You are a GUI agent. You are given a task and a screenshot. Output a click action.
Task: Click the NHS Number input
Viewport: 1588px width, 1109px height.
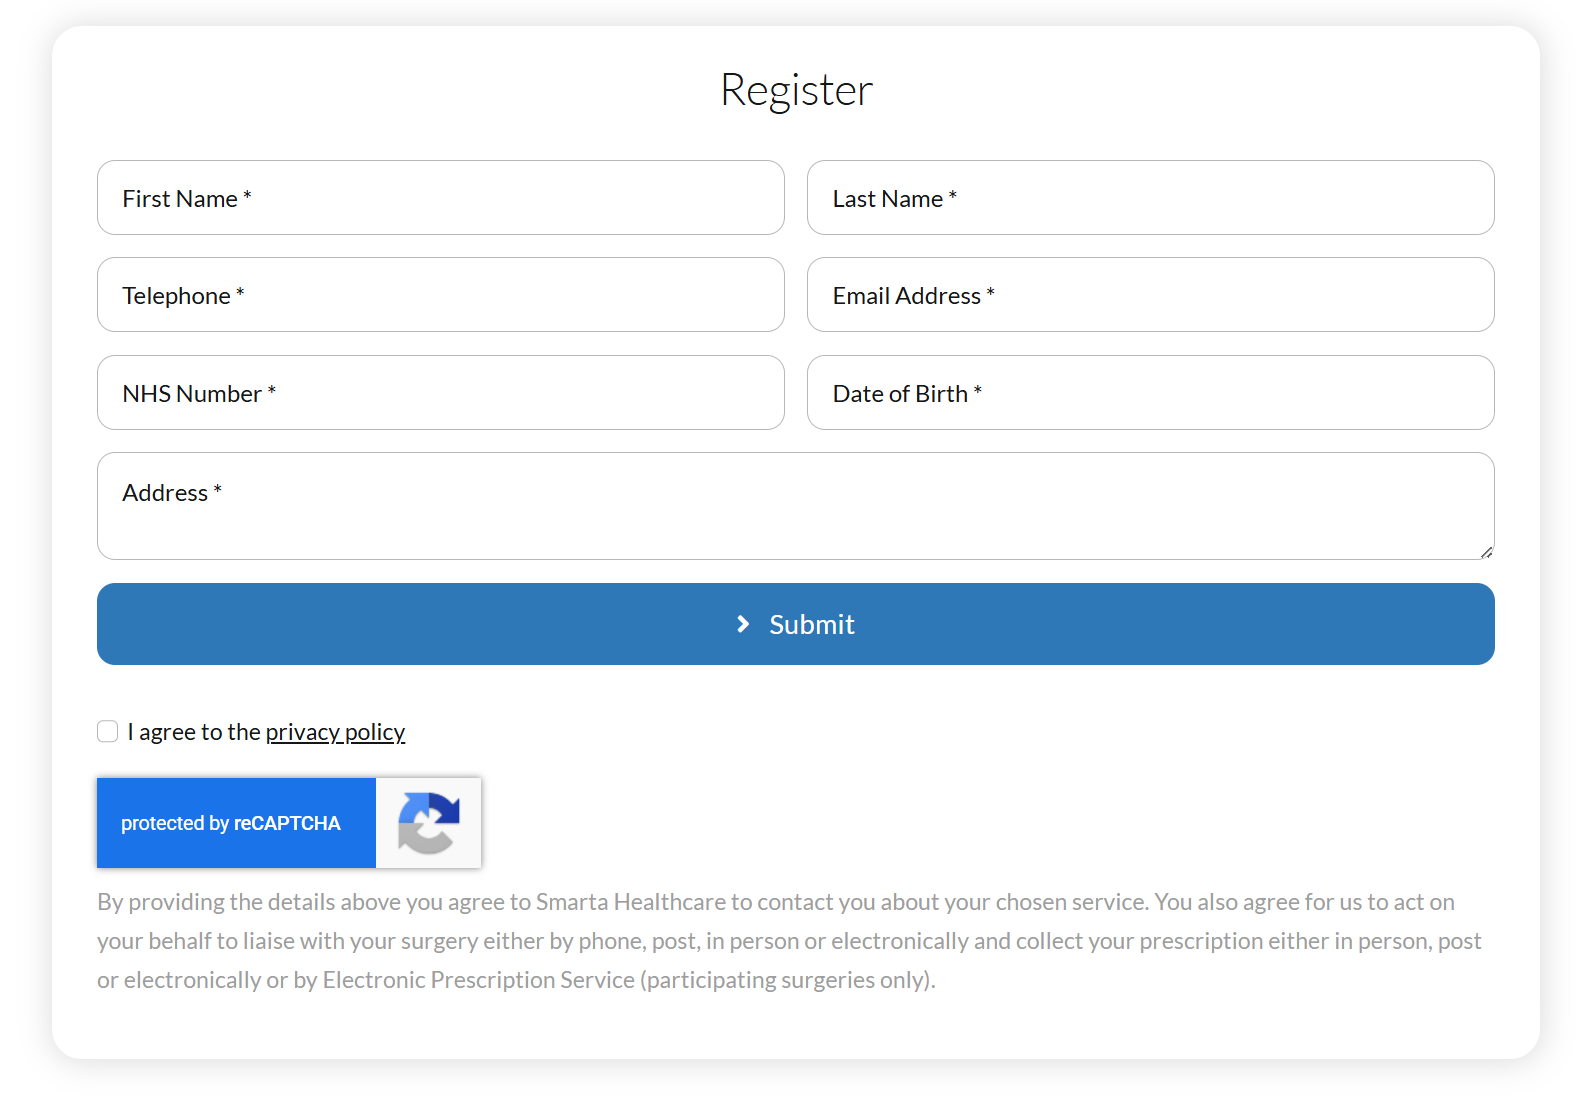coord(440,393)
